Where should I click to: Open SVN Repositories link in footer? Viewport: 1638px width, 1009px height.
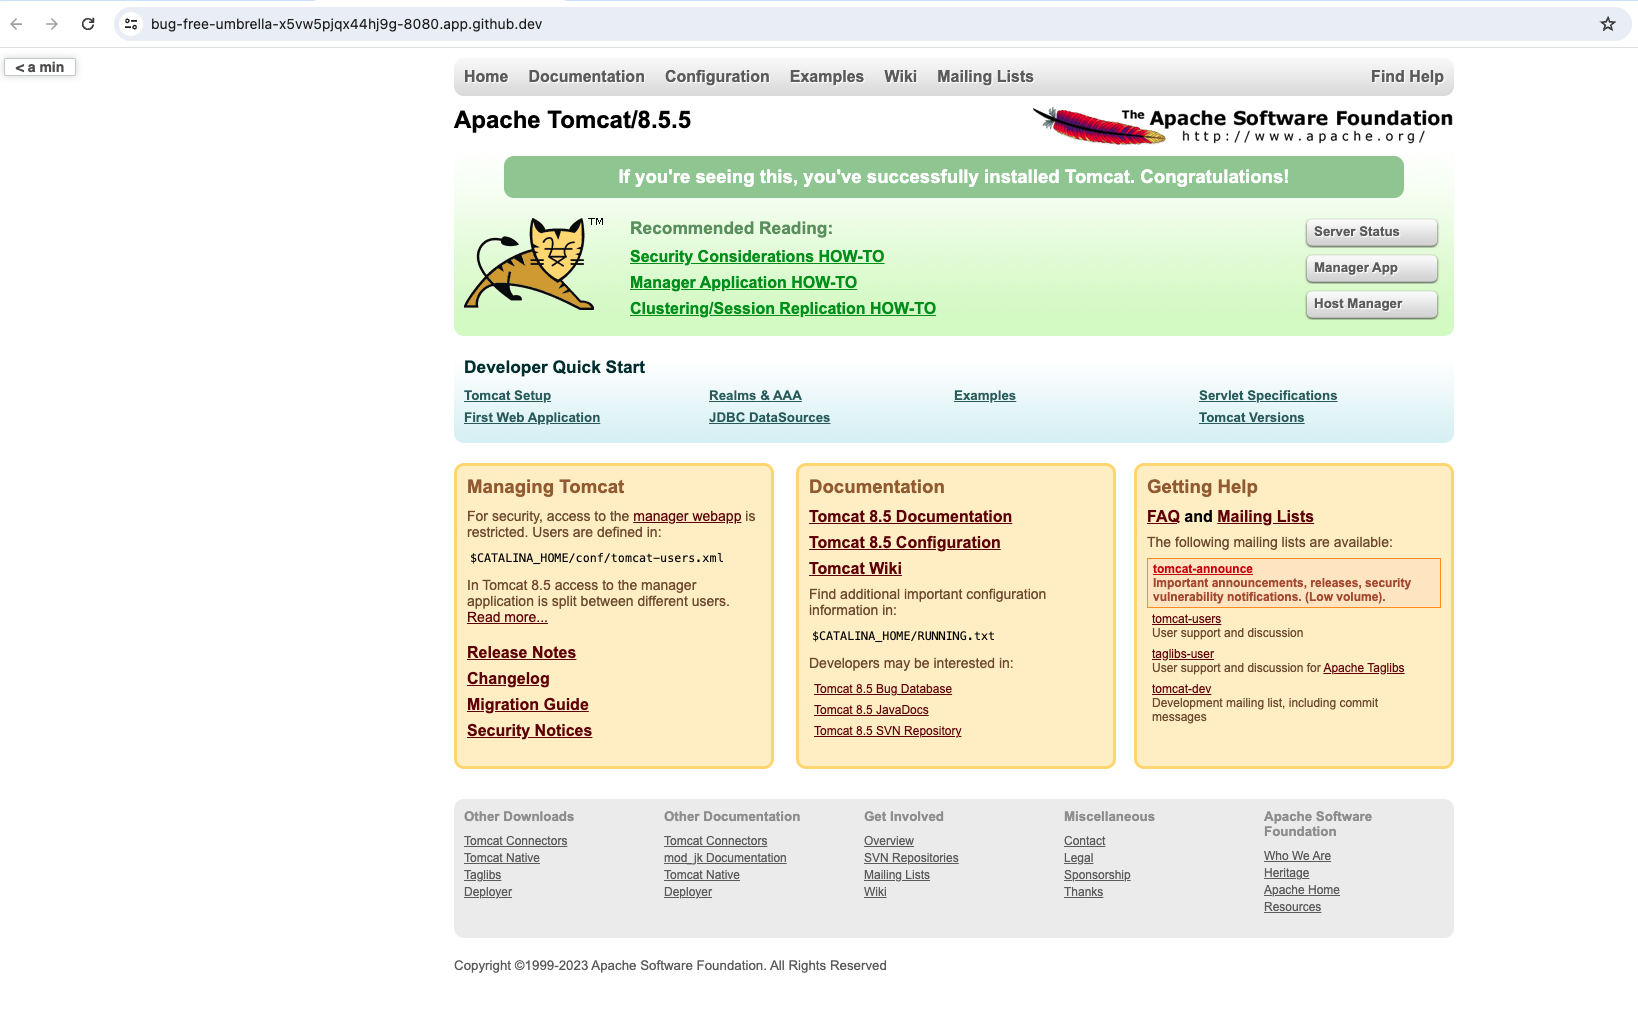coord(911,858)
